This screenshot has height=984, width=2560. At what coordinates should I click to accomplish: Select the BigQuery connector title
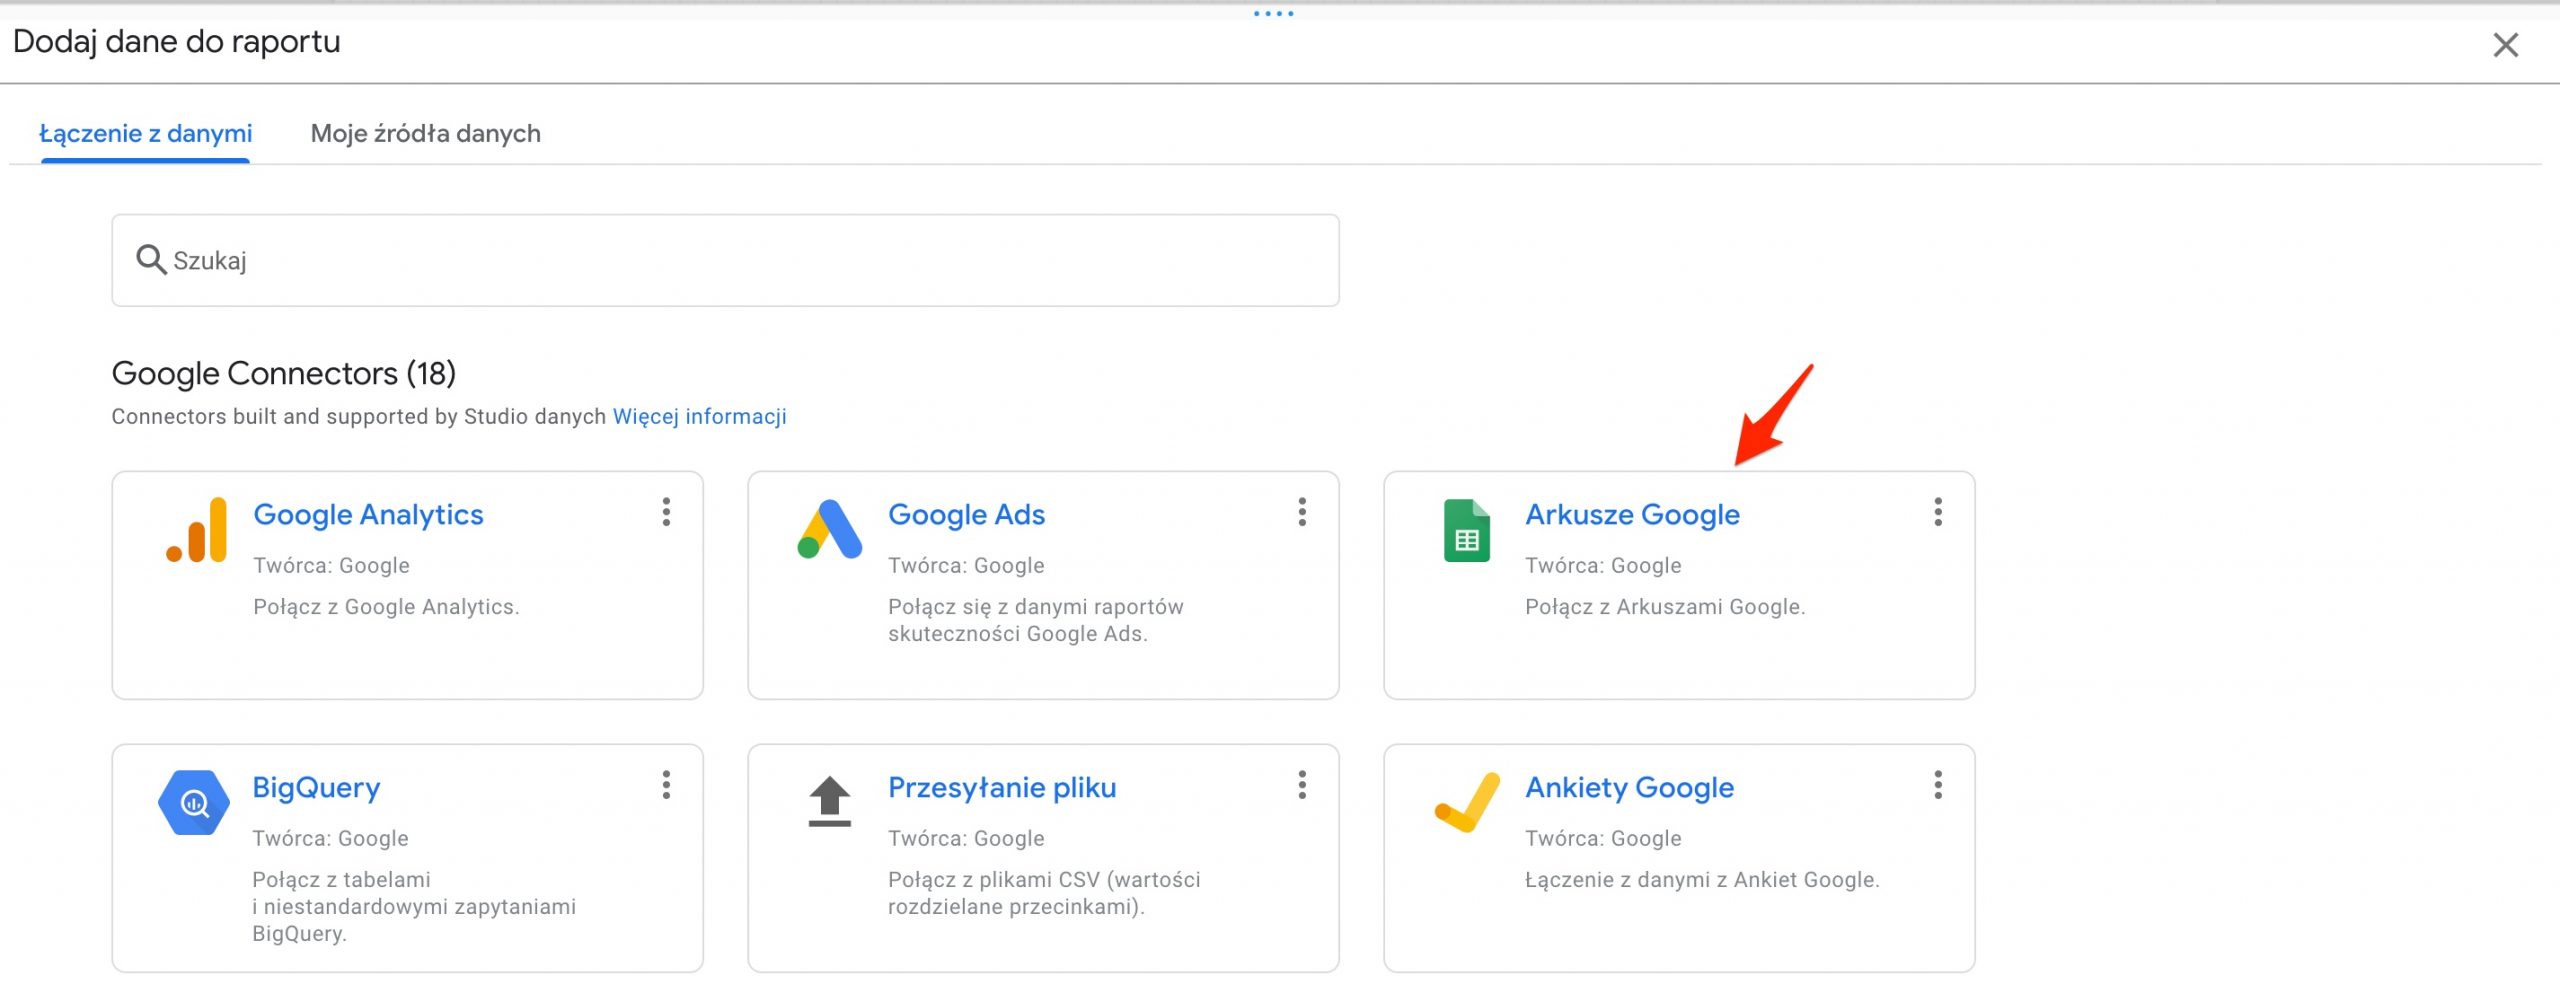coord(316,787)
